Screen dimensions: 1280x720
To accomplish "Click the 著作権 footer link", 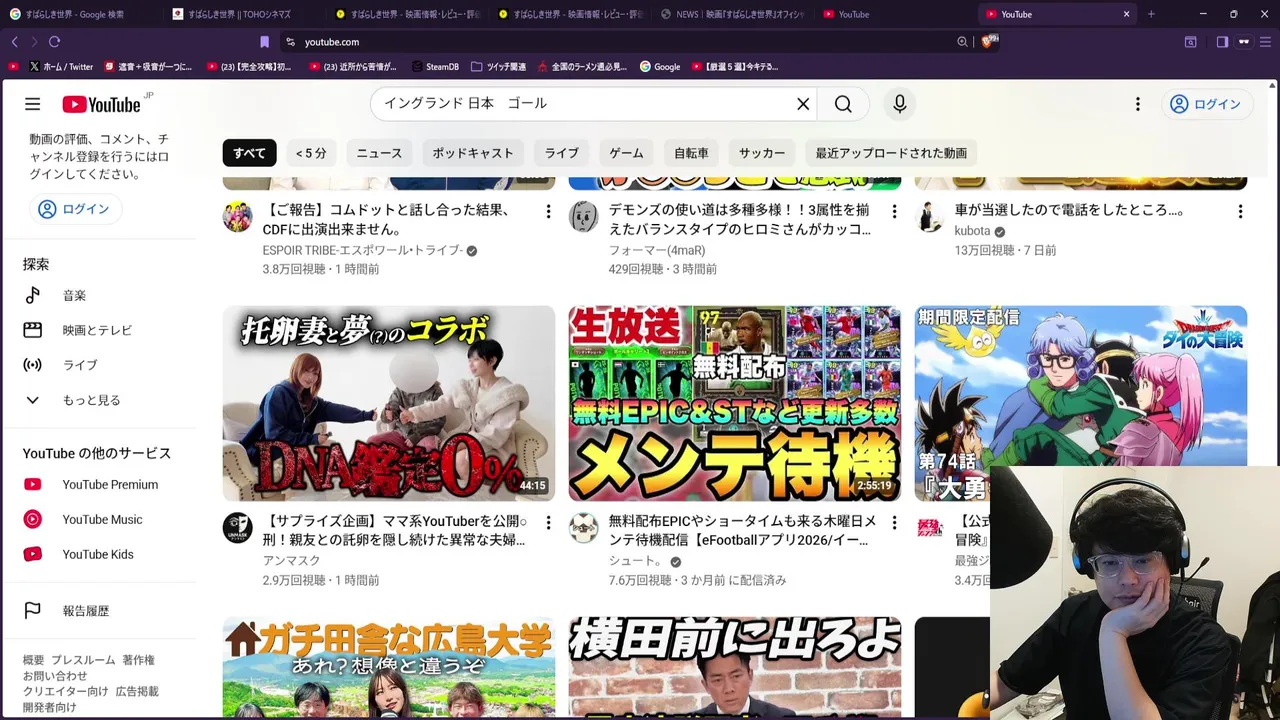I will point(139,660).
